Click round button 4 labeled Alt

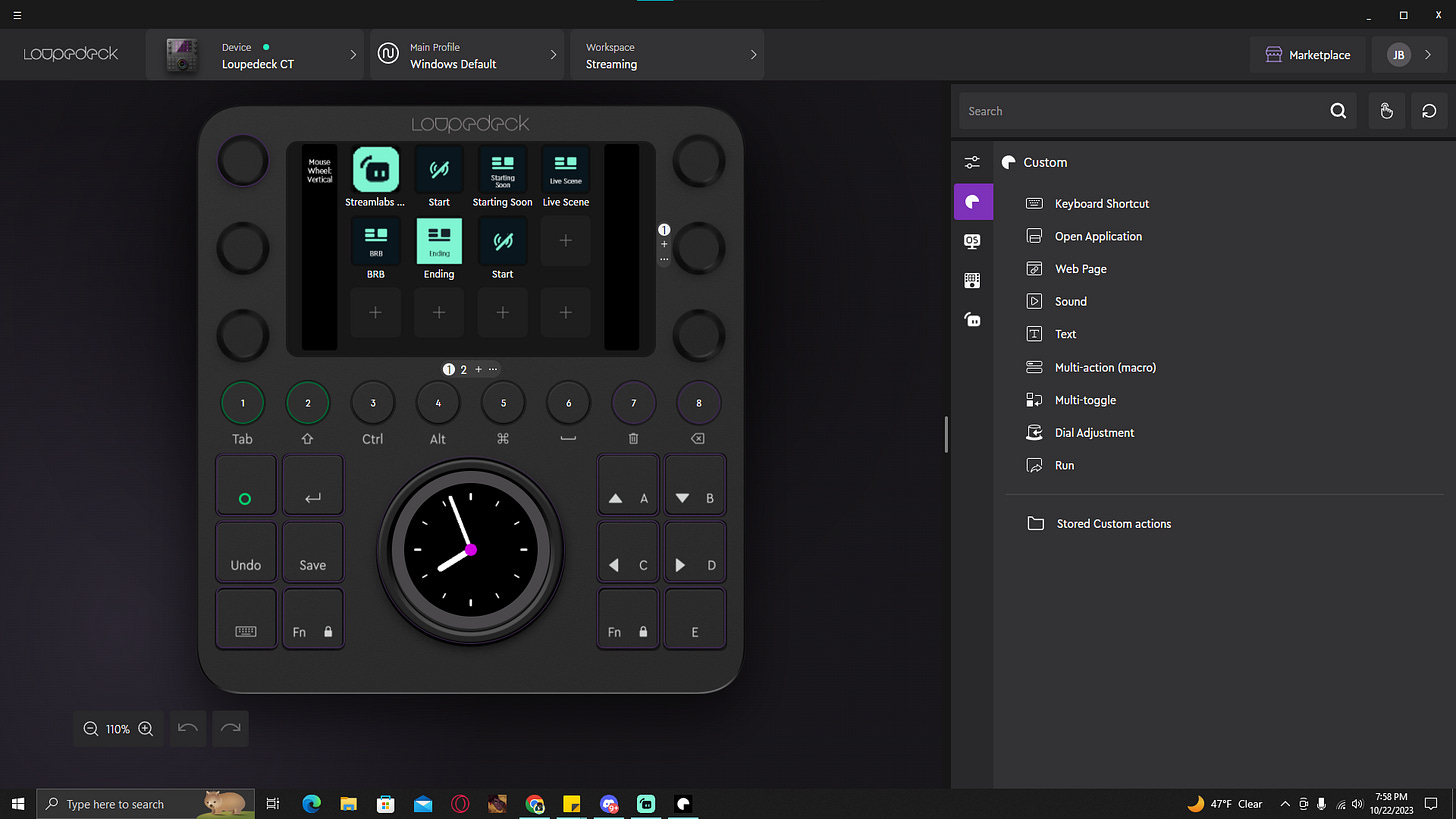coord(438,403)
